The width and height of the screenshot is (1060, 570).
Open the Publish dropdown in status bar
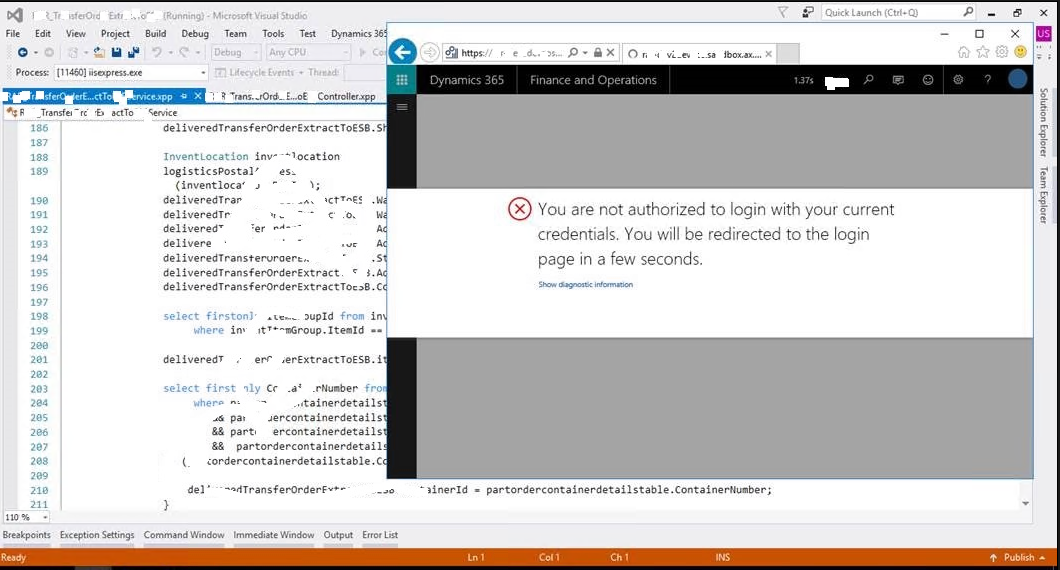[1019, 557]
